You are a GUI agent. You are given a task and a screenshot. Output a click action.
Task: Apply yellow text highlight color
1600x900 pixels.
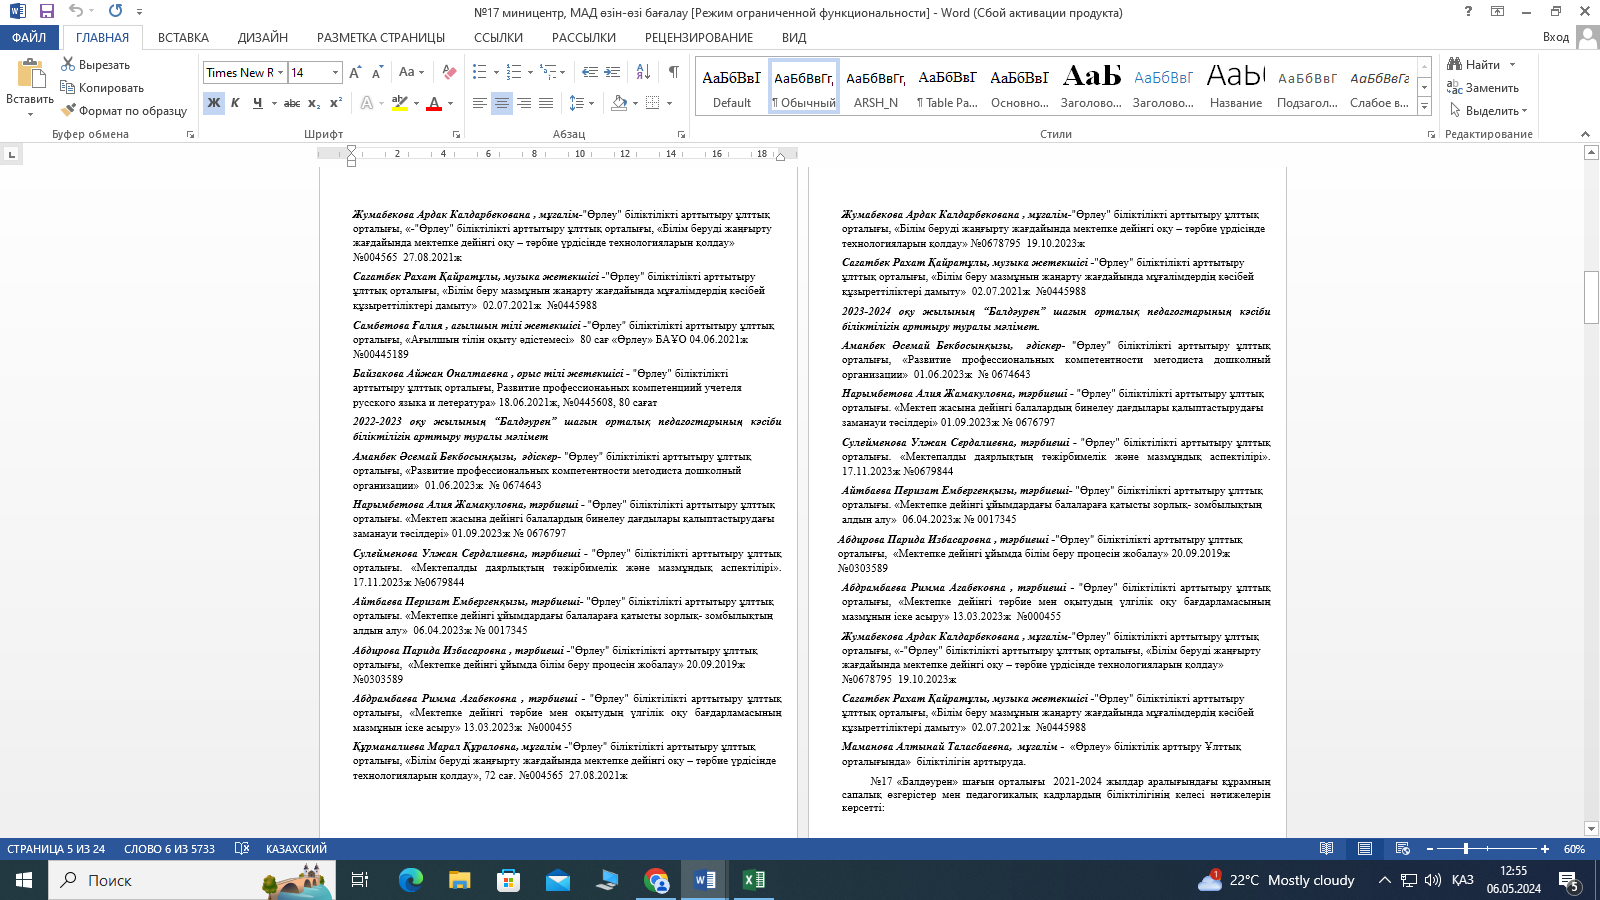400,103
